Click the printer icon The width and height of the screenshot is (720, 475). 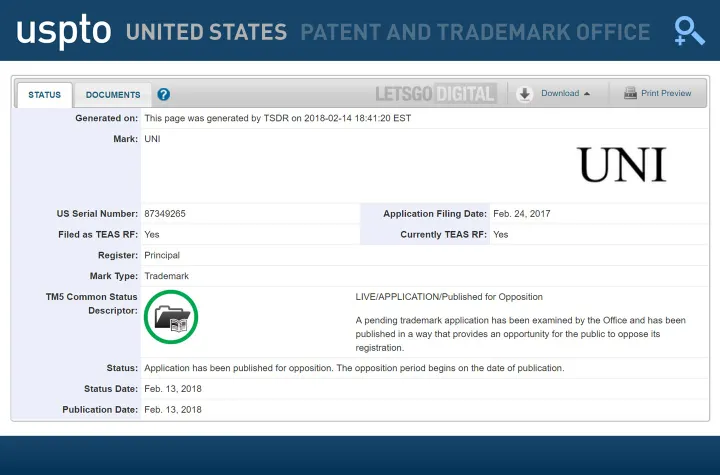(630, 93)
